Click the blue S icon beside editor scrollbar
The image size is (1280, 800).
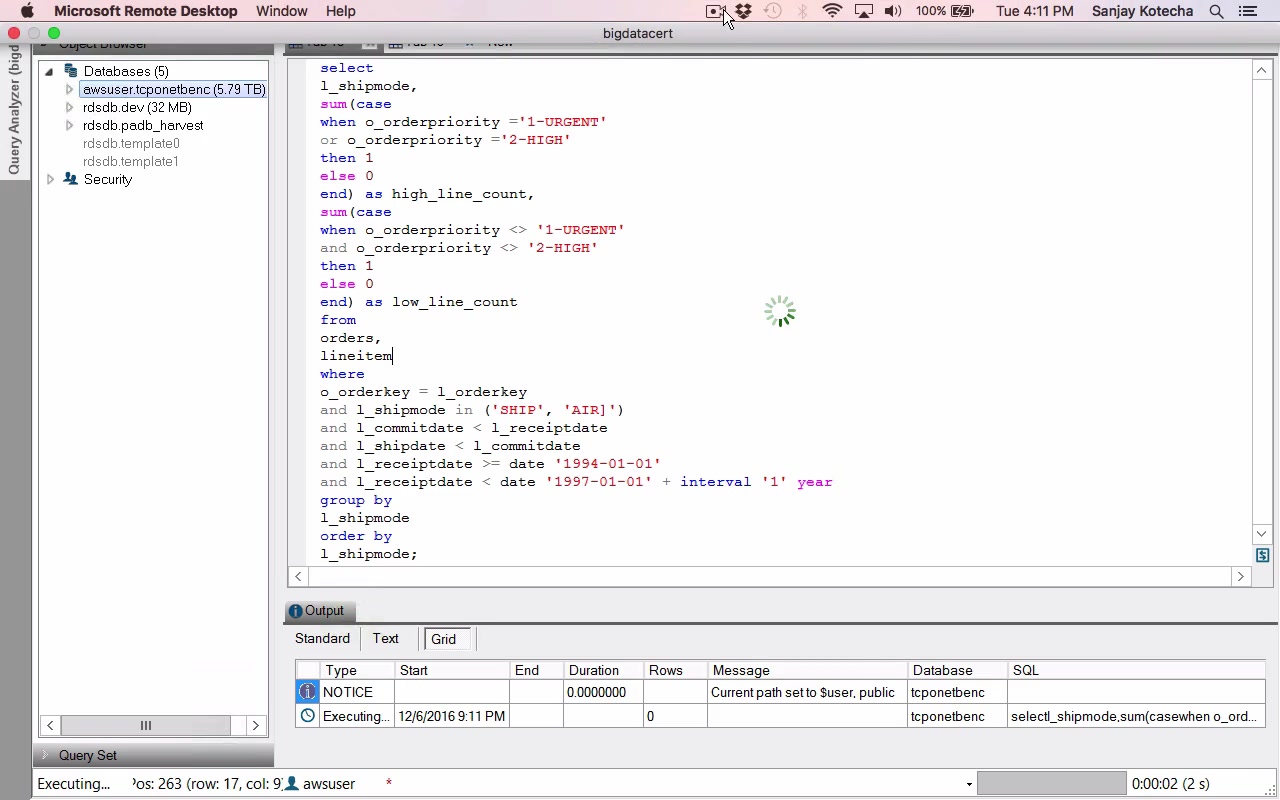coord(1262,555)
